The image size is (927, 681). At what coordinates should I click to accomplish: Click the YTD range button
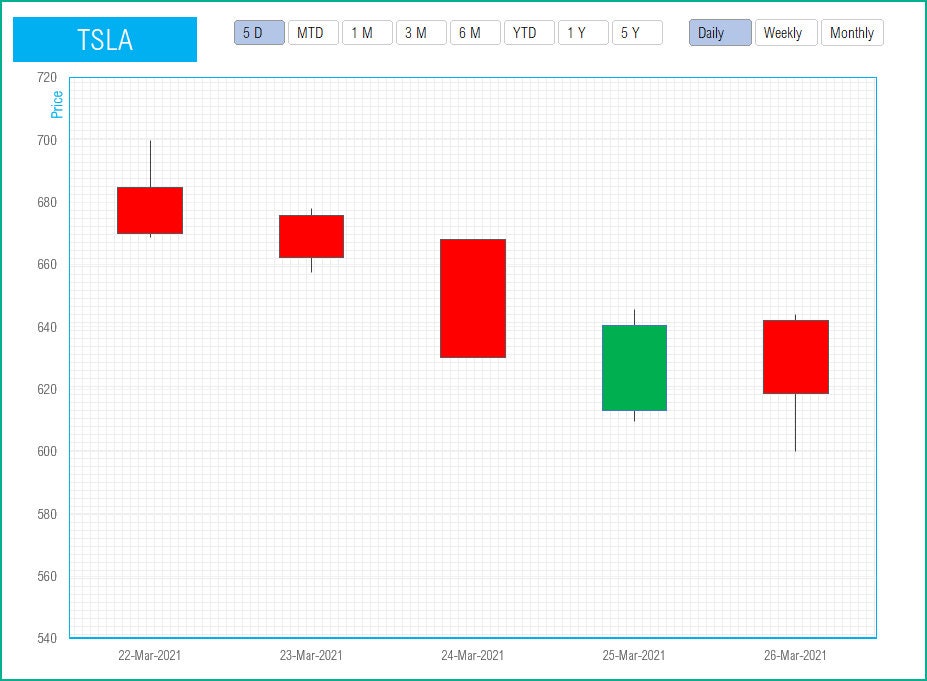[528, 32]
